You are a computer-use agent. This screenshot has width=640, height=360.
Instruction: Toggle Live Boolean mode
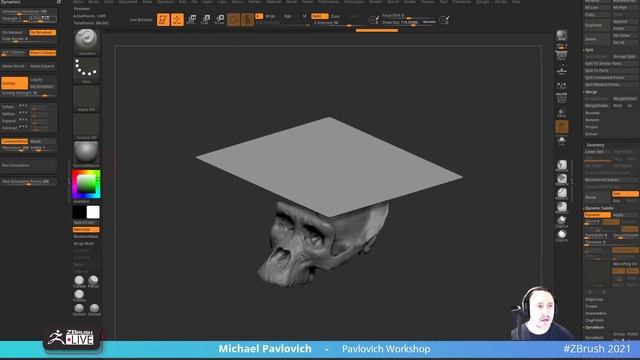click(141, 20)
